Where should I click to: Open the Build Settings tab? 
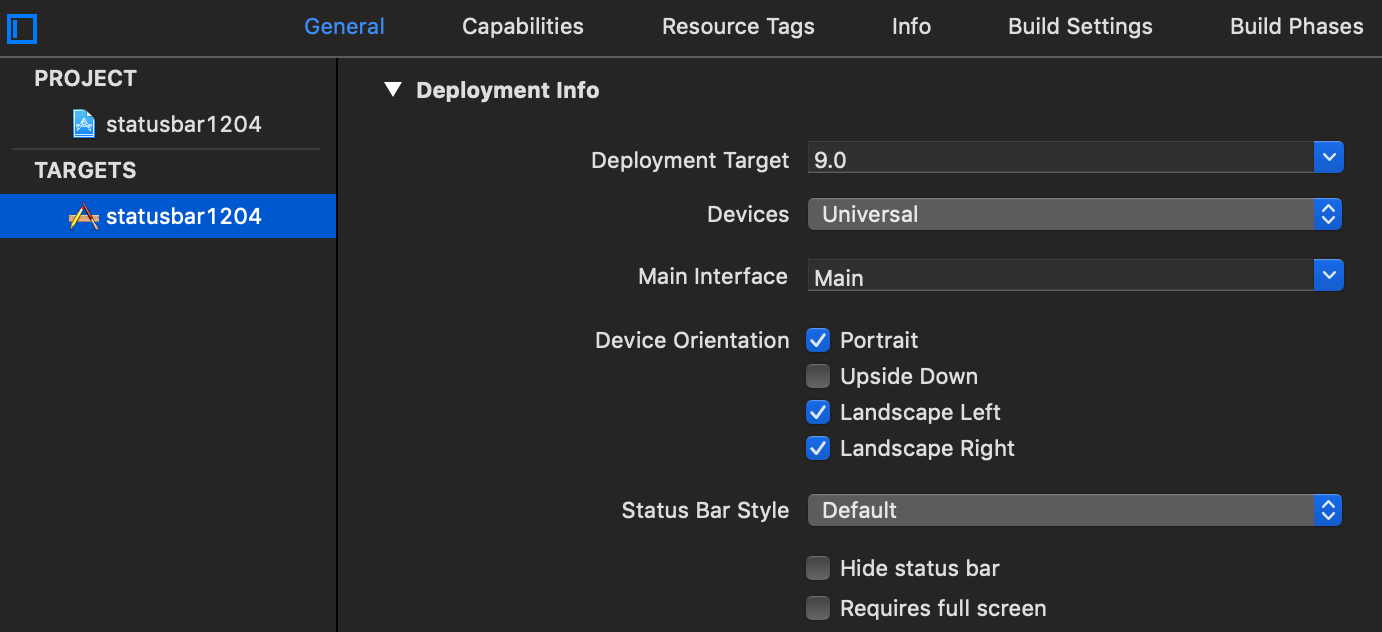[1080, 27]
